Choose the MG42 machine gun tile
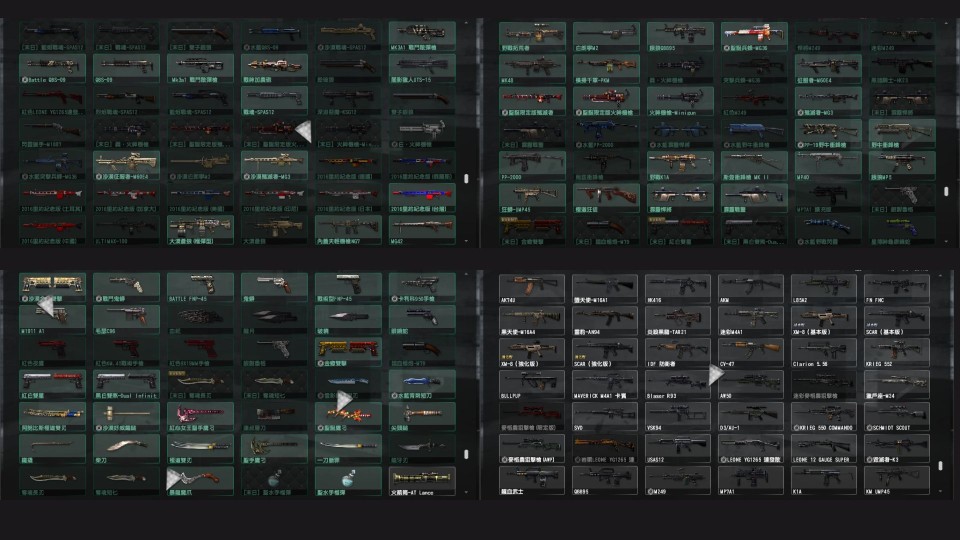 tap(422, 231)
